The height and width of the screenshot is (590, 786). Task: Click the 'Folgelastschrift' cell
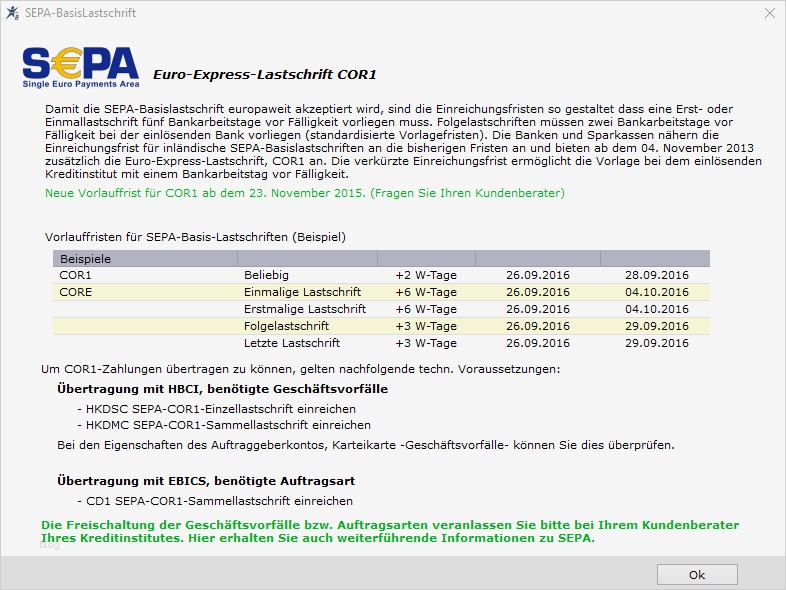pos(286,326)
